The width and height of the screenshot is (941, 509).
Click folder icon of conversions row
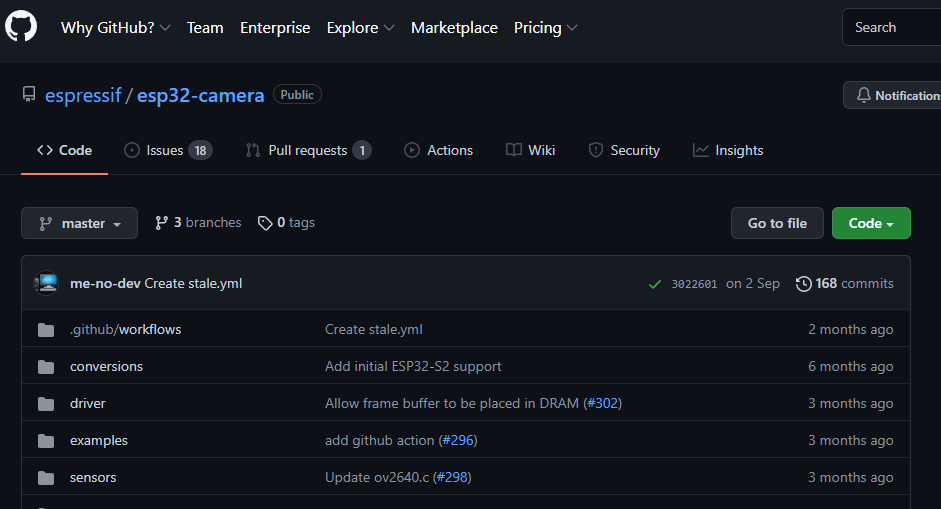point(46,367)
